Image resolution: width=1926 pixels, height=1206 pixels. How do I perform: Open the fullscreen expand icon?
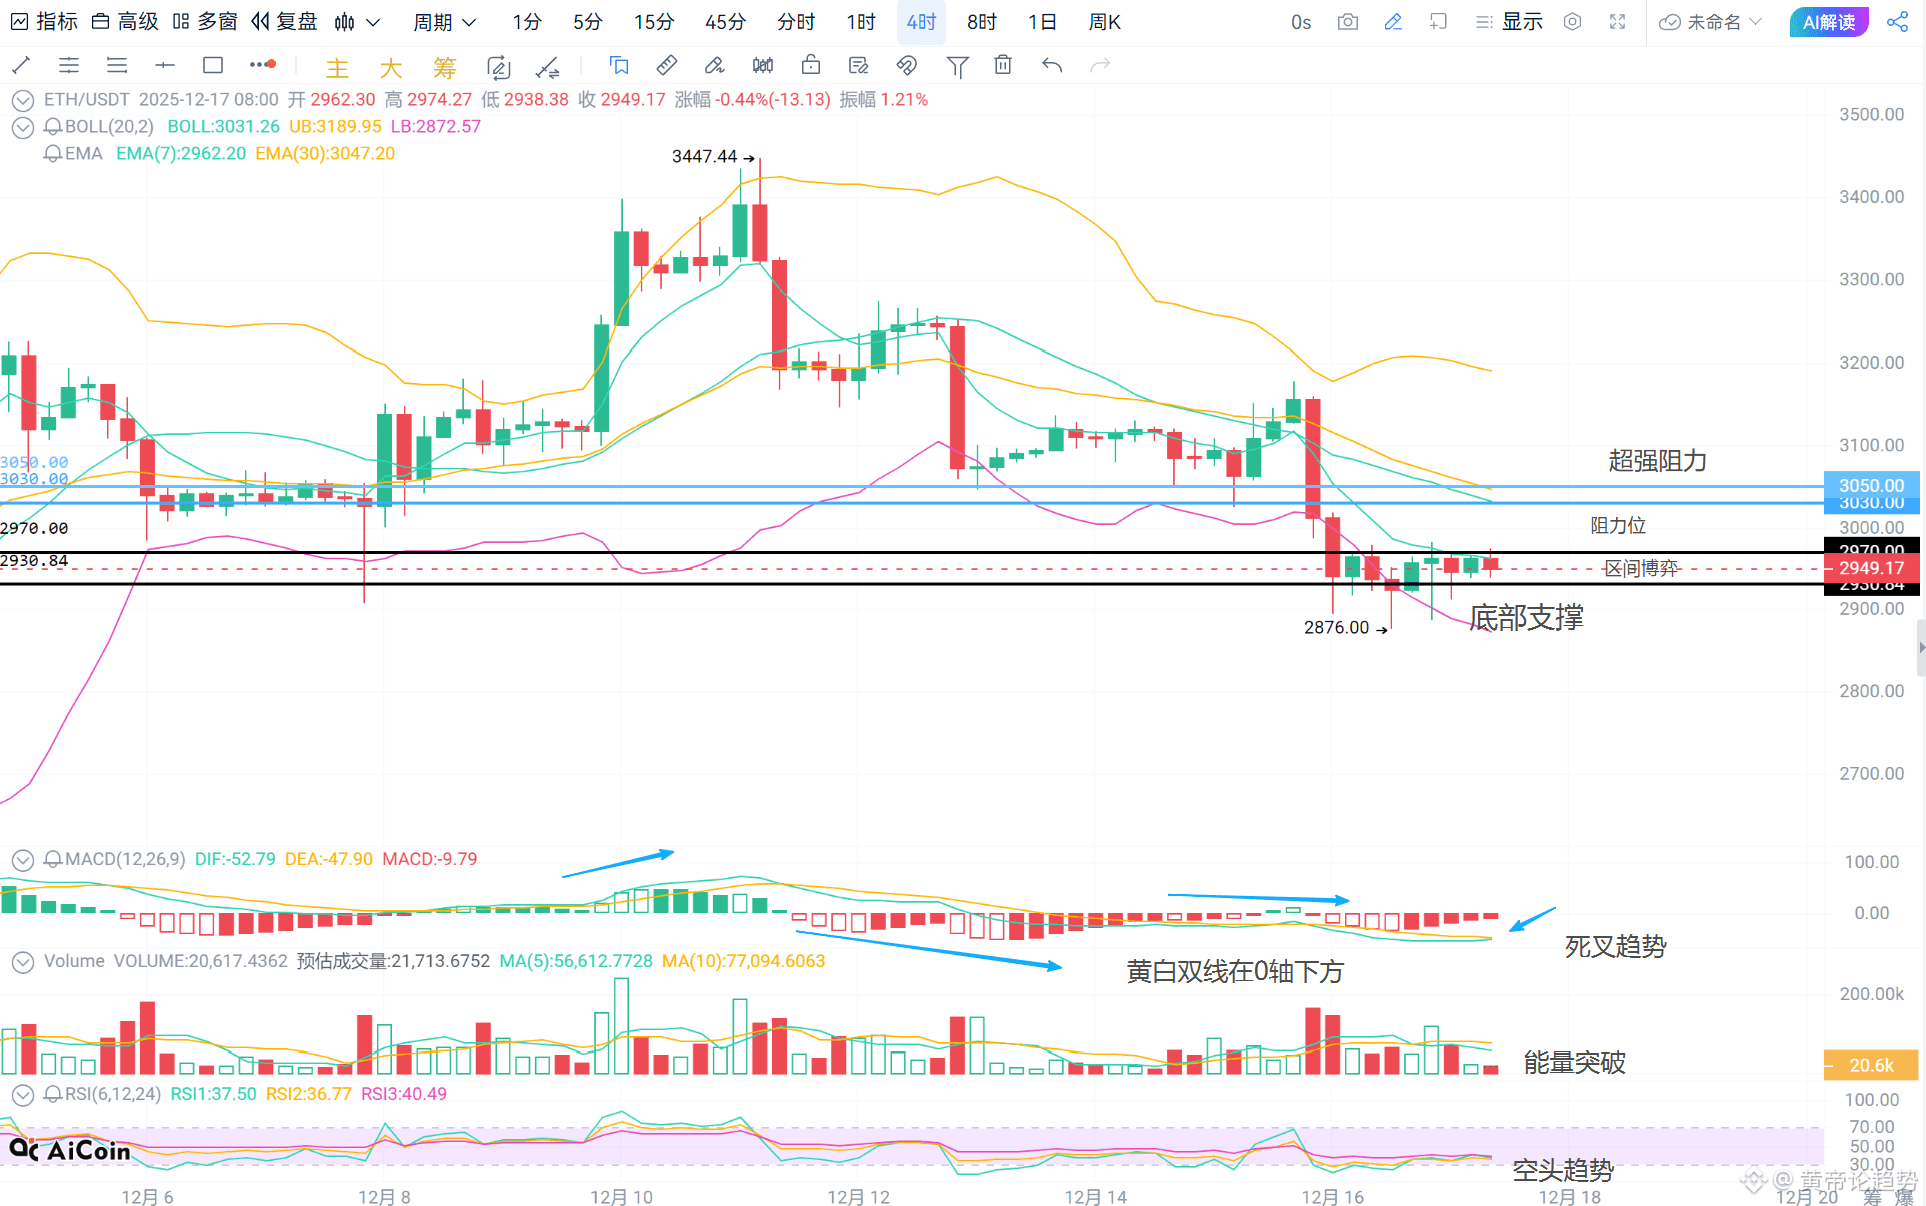click(x=1617, y=22)
